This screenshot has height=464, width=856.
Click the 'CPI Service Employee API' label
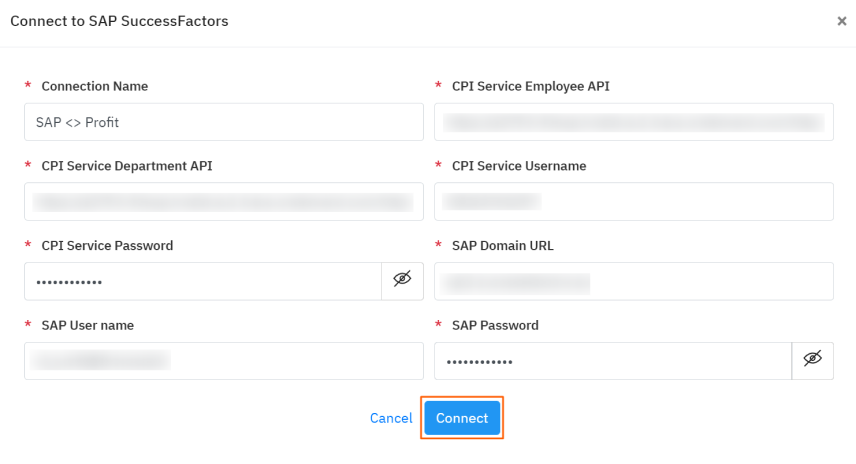(x=531, y=86)
